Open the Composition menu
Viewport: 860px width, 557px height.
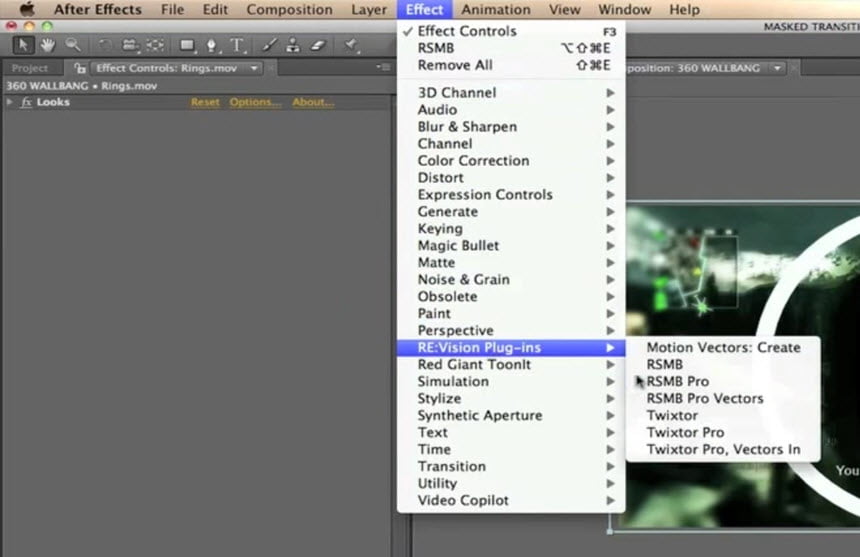(x=290, y=9)
